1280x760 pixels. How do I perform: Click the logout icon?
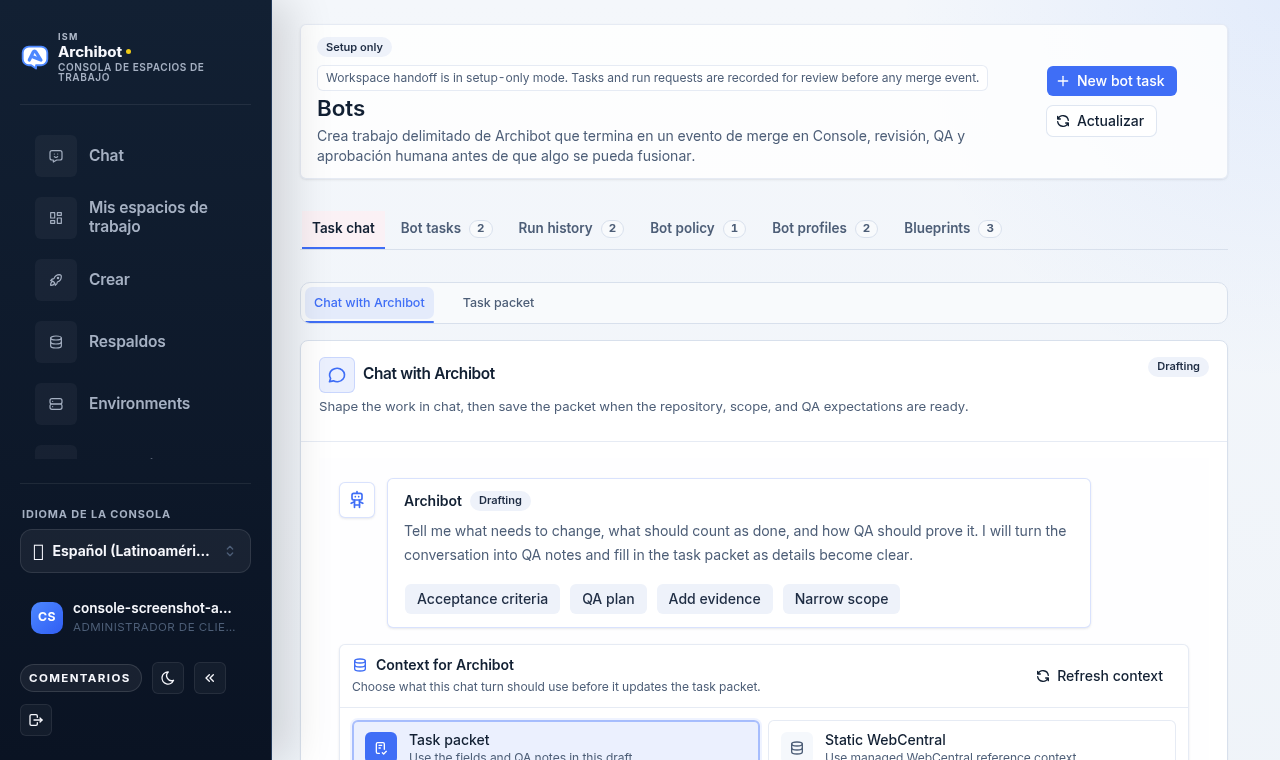[36, 720]
